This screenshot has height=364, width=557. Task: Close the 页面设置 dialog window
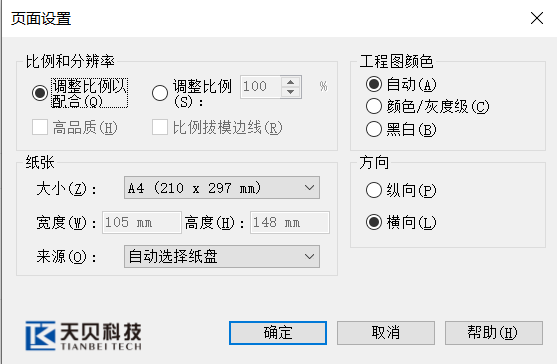coord(537,18)
